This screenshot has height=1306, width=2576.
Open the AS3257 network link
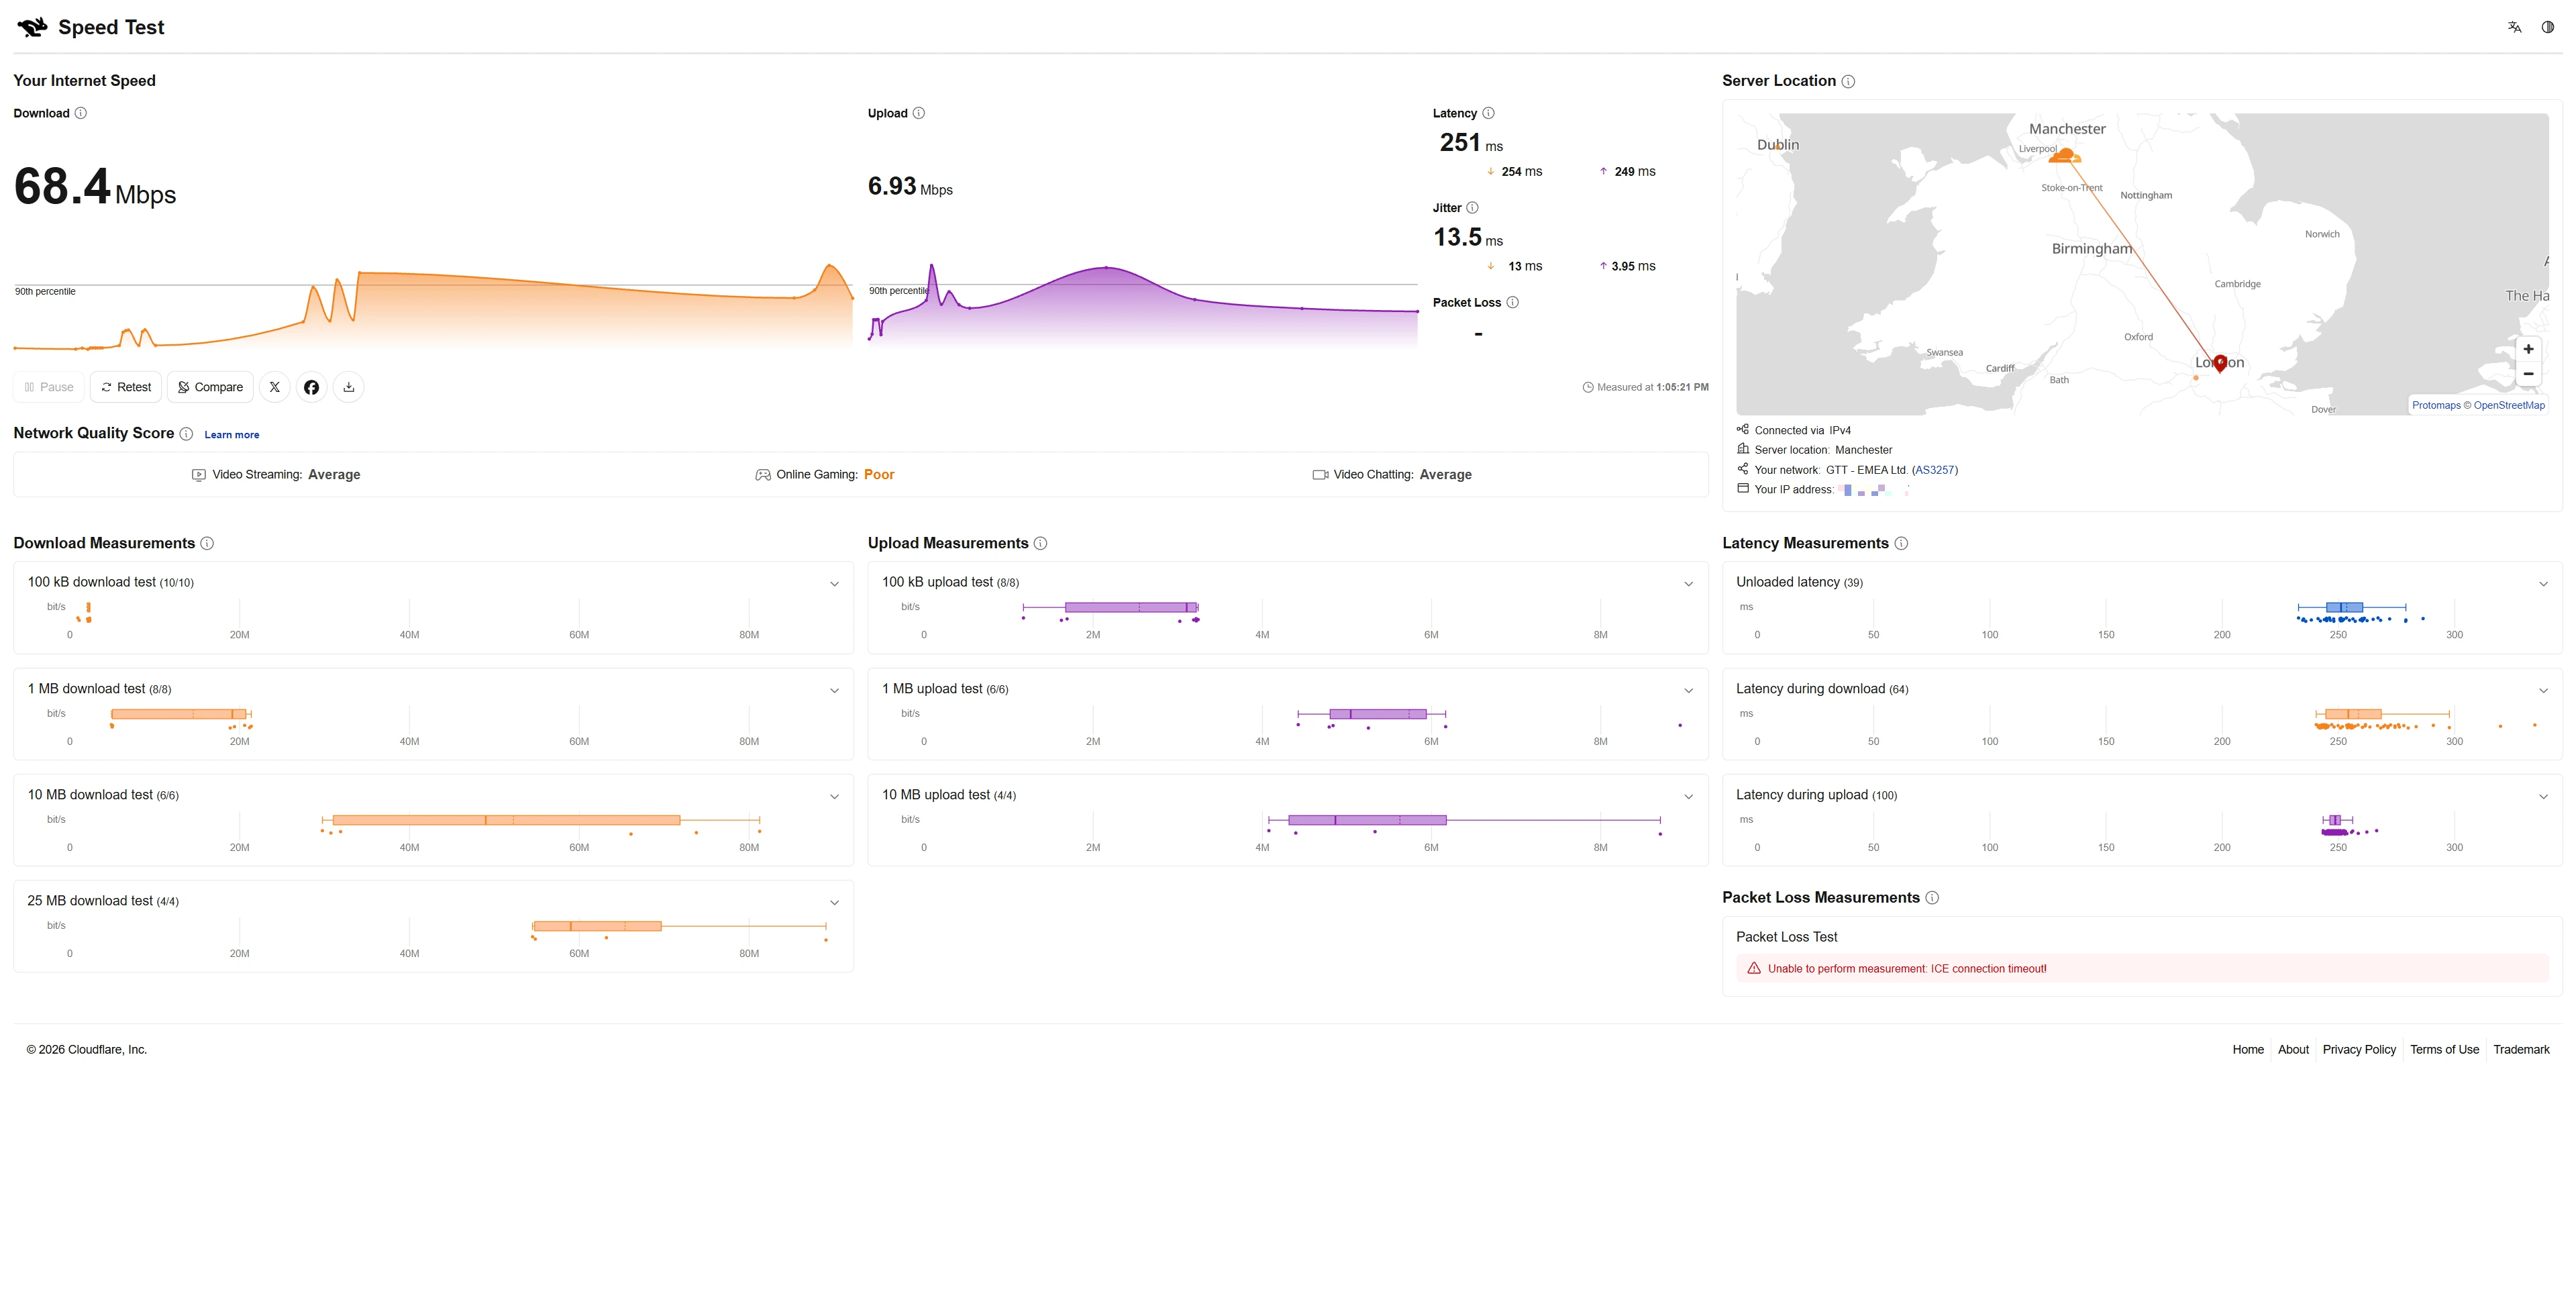1935,470
